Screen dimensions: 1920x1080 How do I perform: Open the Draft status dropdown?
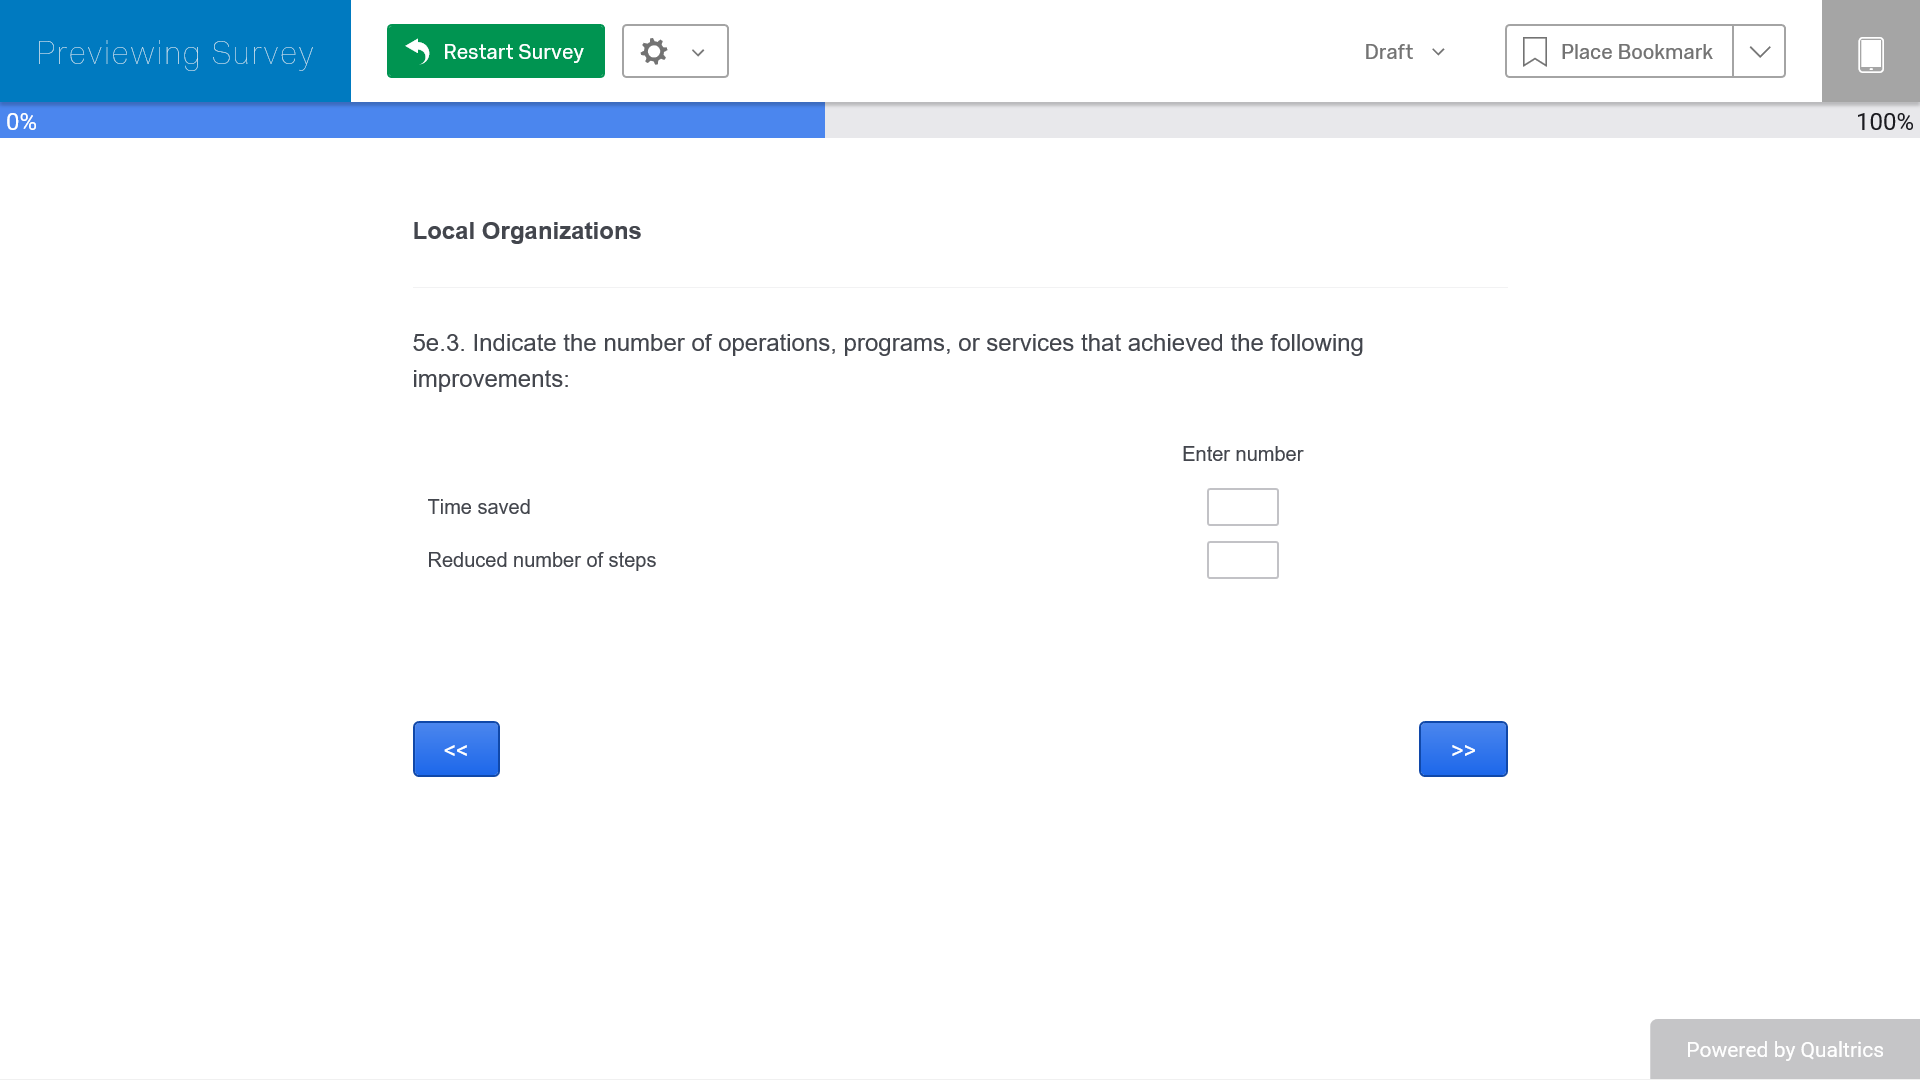click(x=1404, y=52)
